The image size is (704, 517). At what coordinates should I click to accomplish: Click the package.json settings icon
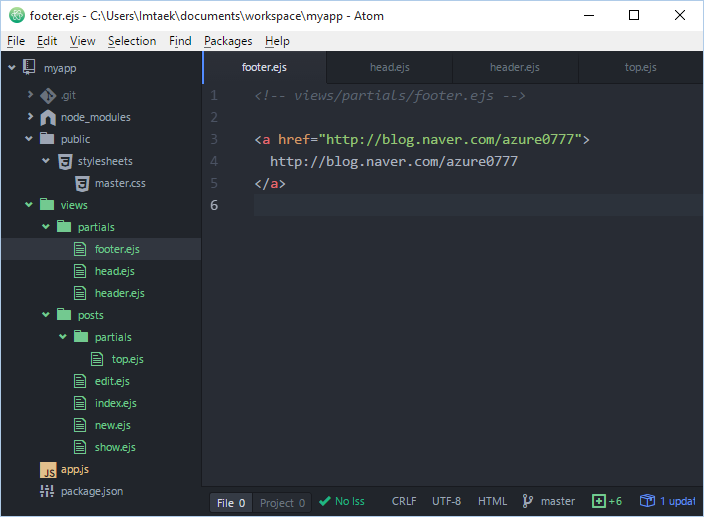point(47,491)
